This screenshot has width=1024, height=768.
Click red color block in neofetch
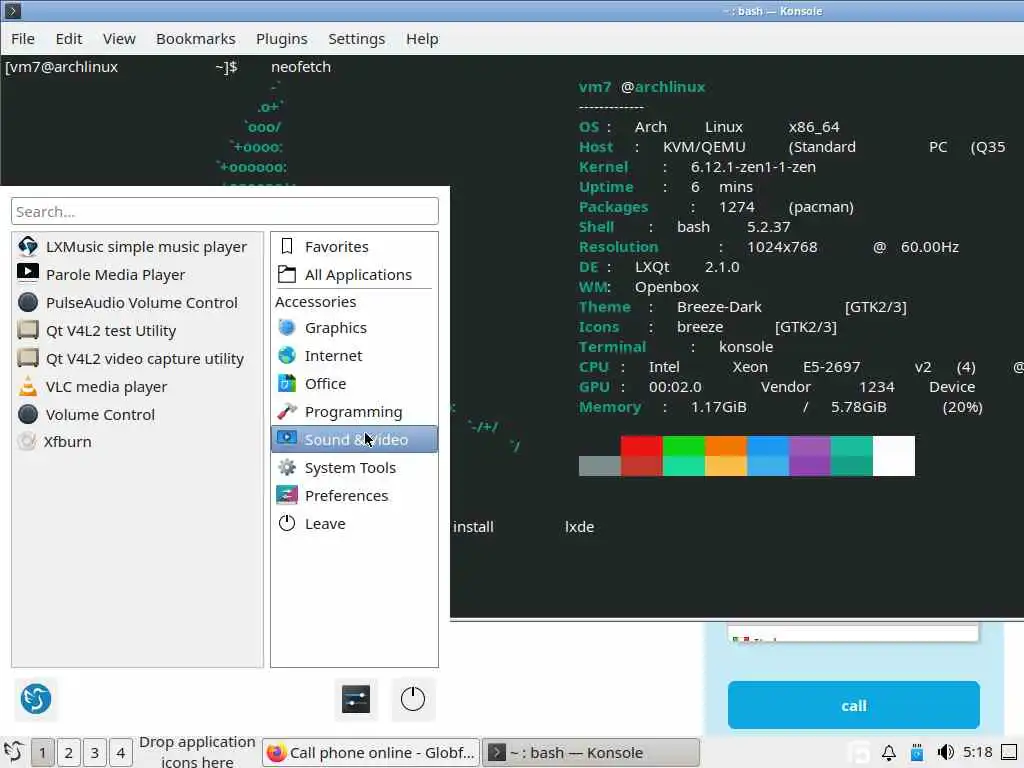[x=641, y=456]
